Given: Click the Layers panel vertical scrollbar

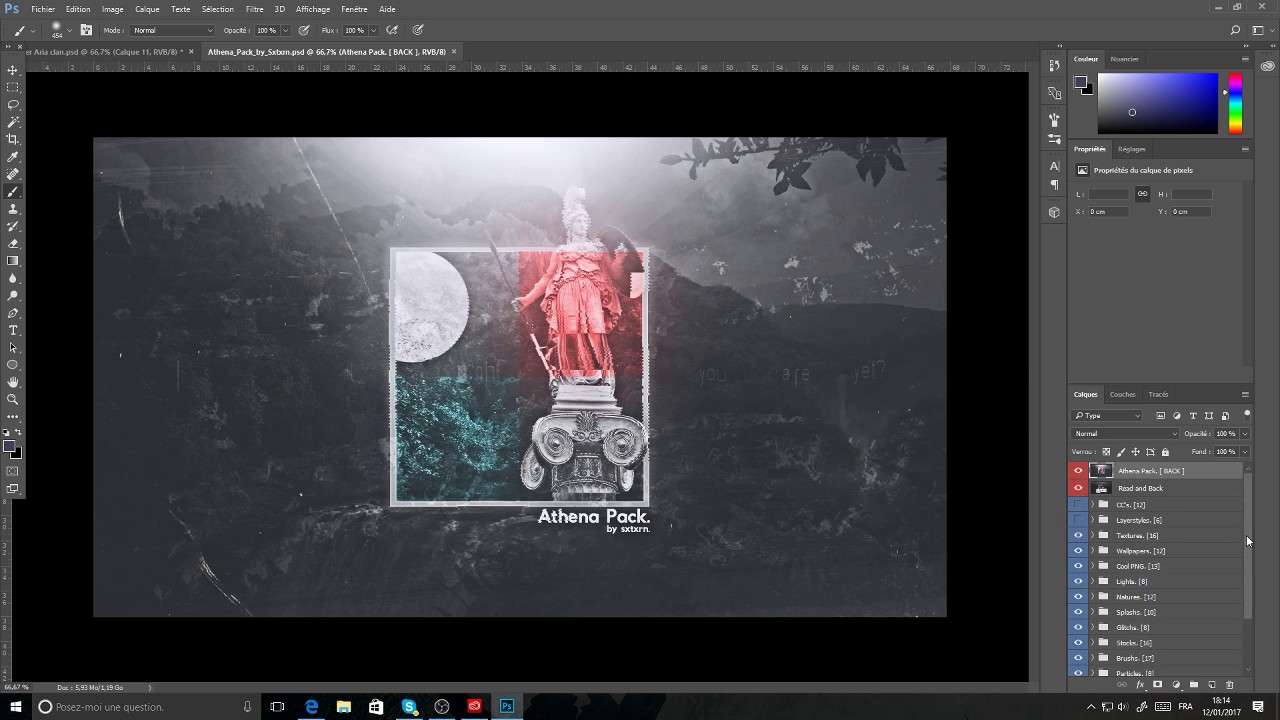Looking at the screenshot, I should 1247,545.
